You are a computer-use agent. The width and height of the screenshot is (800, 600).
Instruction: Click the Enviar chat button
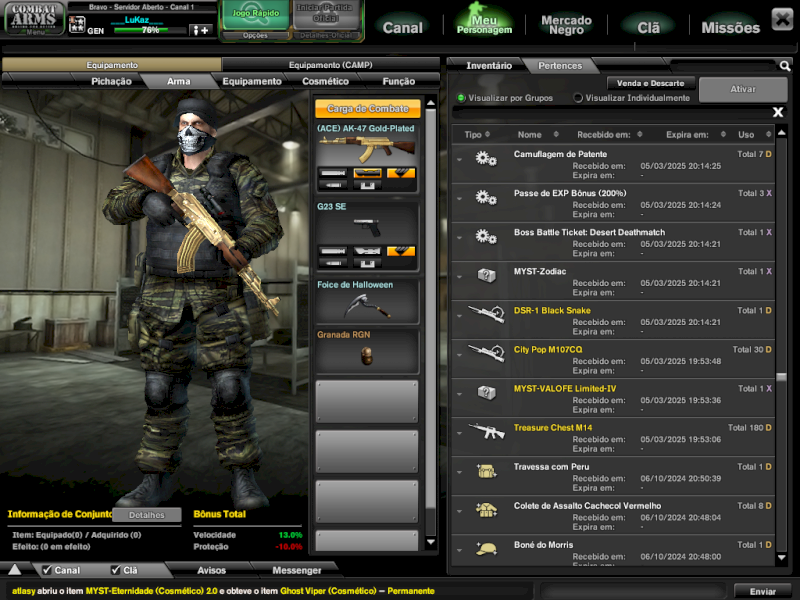[762, 591]
